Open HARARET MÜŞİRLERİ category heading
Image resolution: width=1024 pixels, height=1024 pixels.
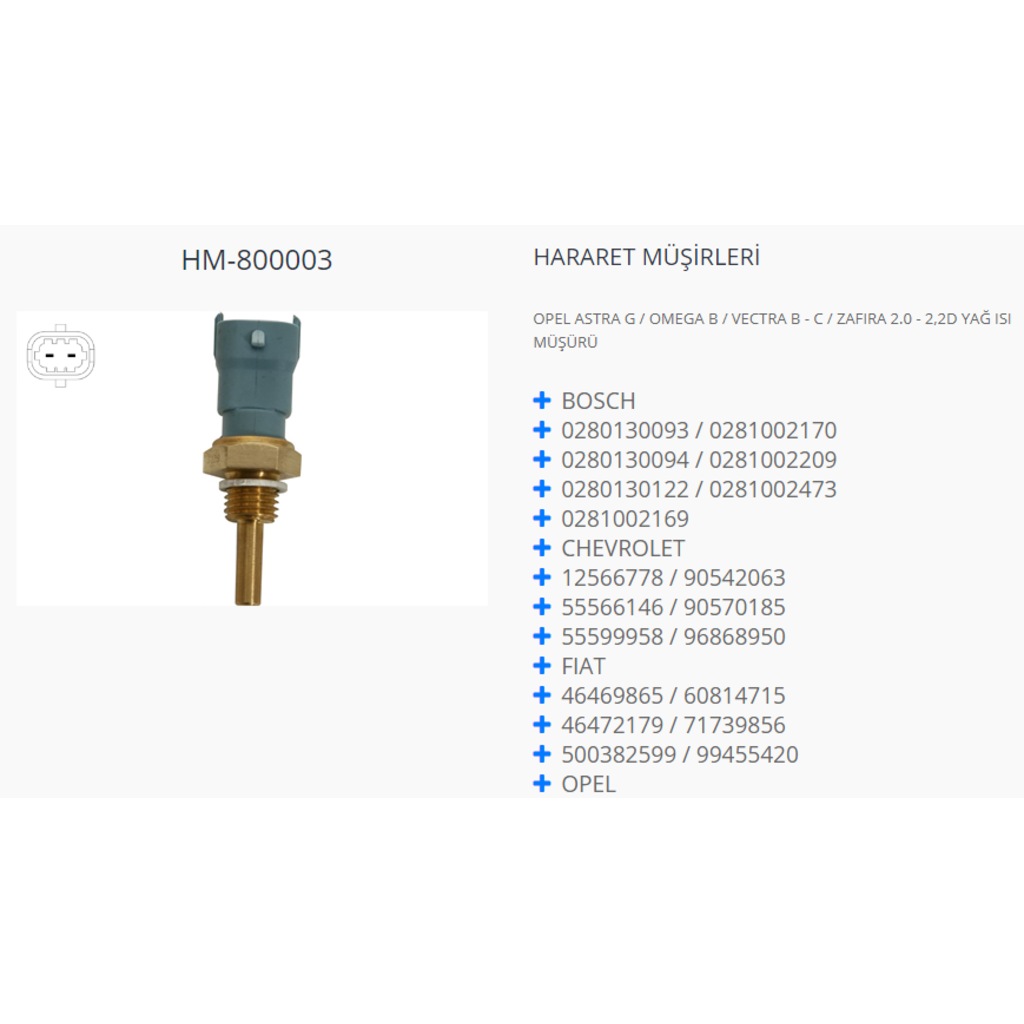point(647,257)
